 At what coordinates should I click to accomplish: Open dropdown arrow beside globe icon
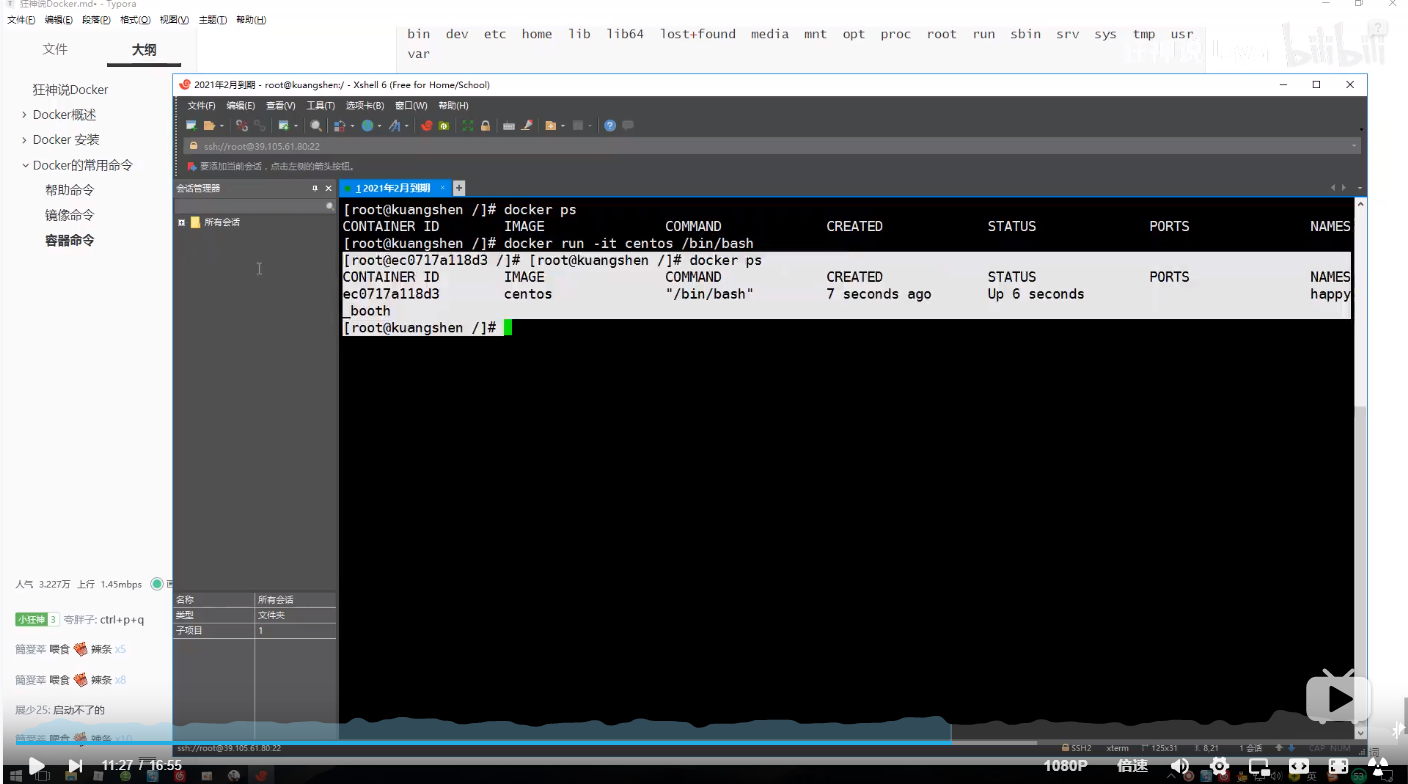point(379,126)
